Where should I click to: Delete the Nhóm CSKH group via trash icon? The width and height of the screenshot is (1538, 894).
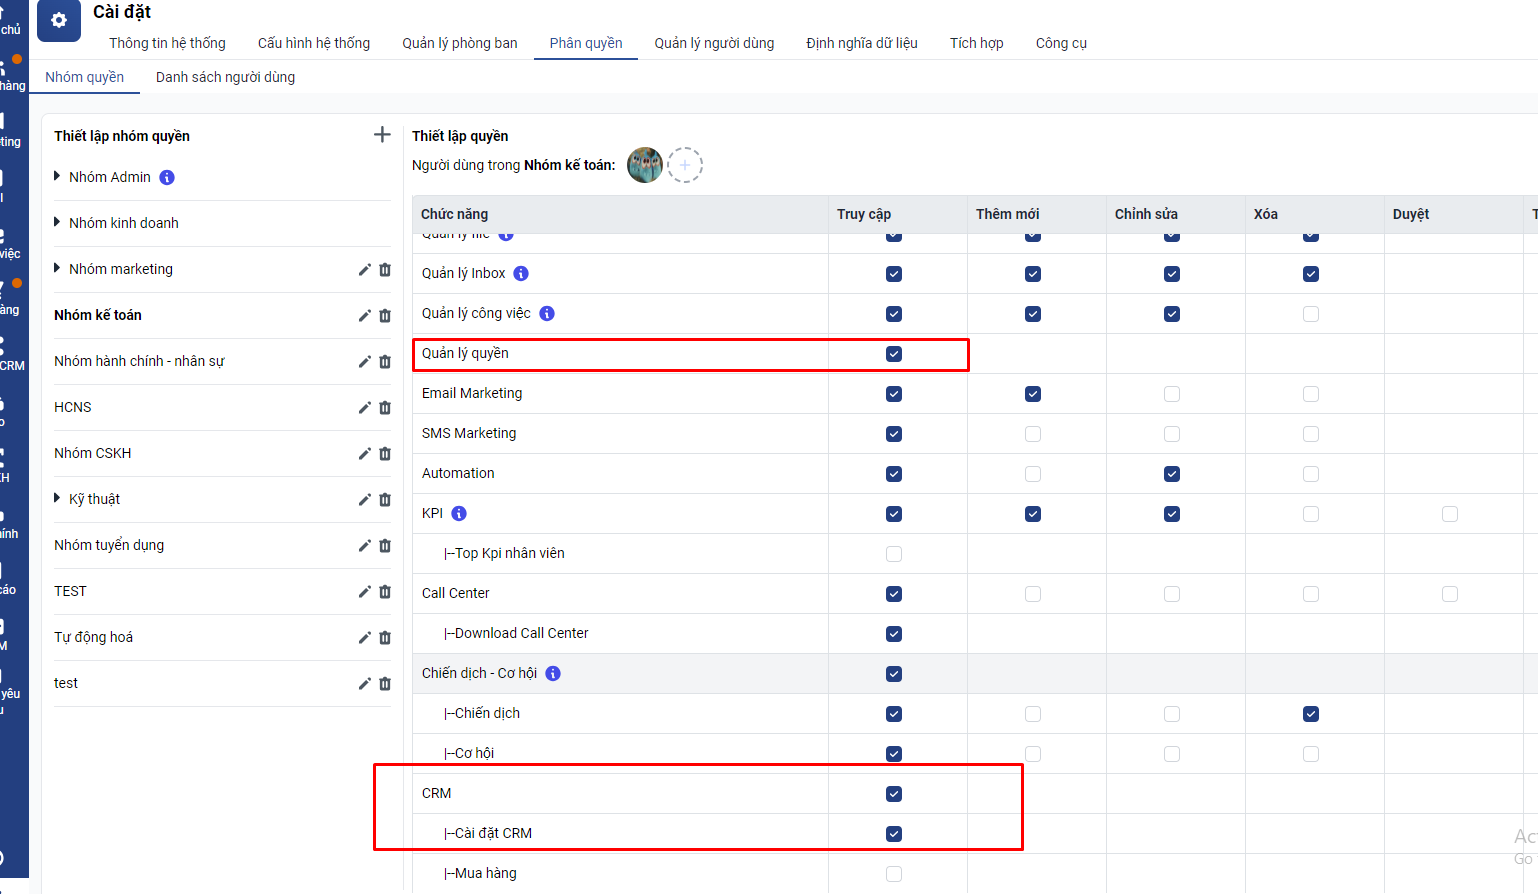pyautogui.click(x=385, y=454)
